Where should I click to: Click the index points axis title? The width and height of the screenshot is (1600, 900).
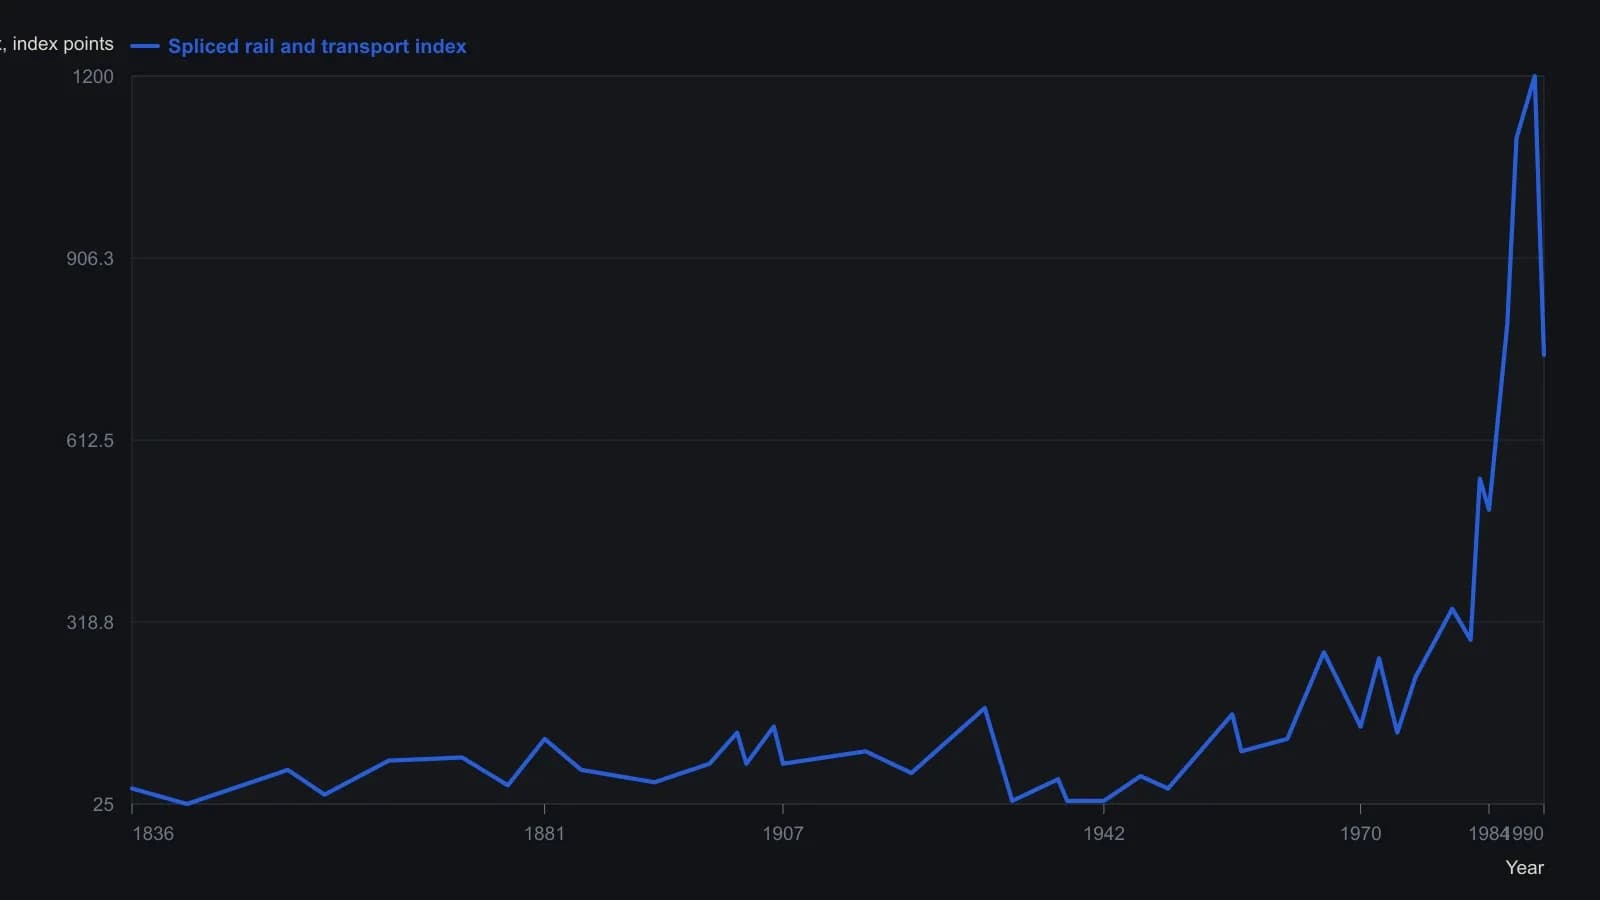(x=57, y=44)
